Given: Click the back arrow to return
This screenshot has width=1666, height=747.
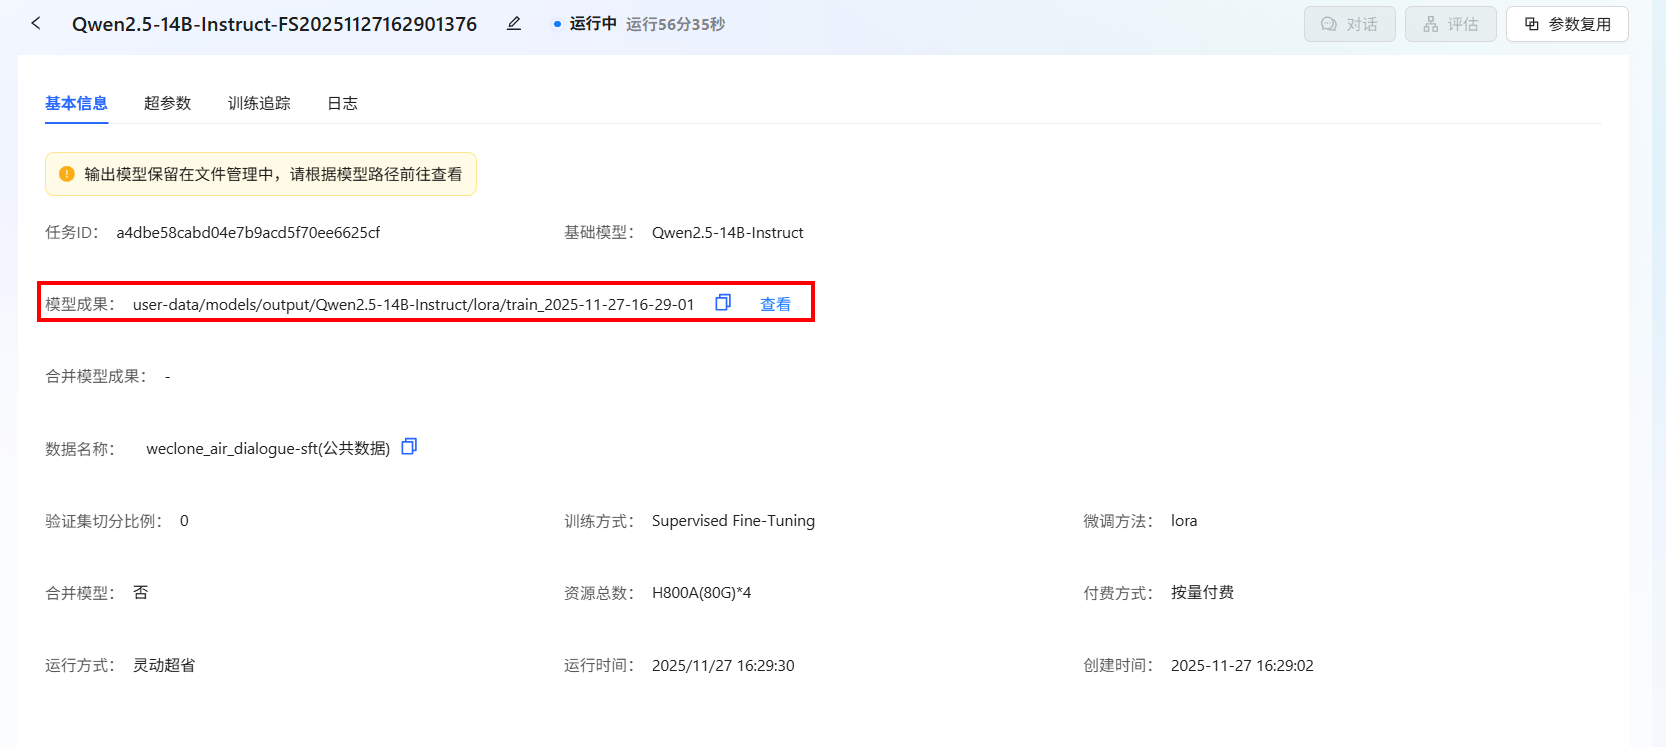Looking at the screenshot, I should coord(36,23).
